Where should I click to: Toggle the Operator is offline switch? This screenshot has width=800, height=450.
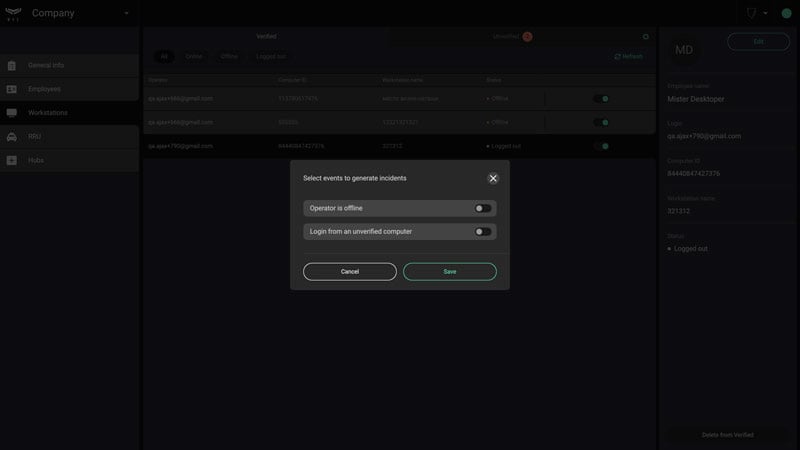coord(483,208)
